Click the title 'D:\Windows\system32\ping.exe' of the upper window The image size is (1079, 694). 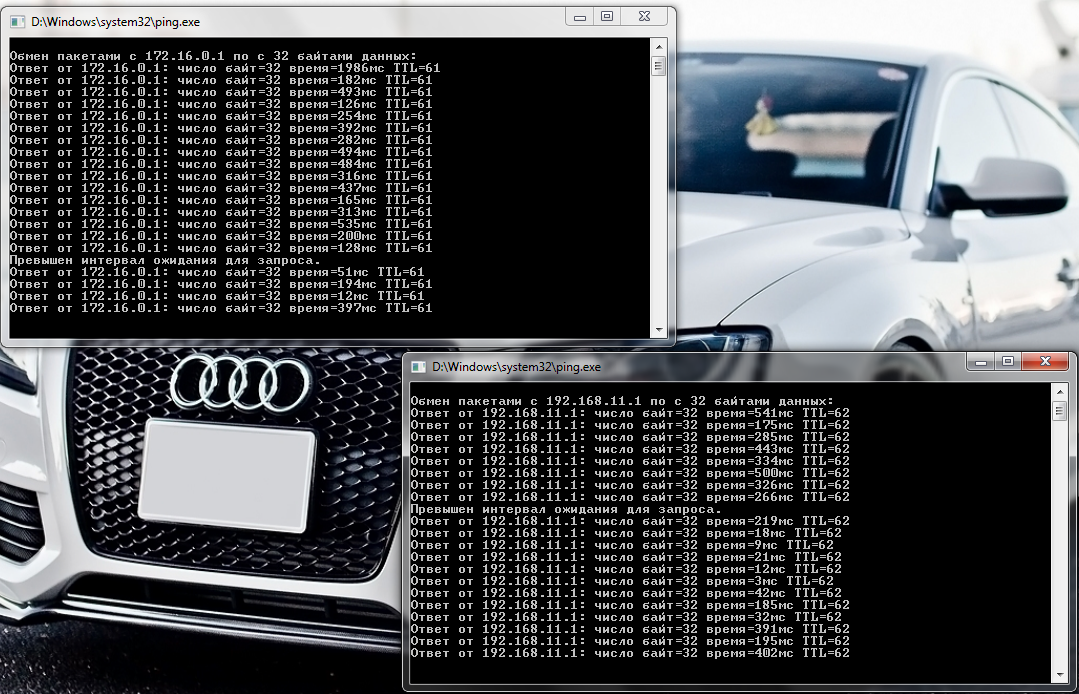[x=115, y=22]
